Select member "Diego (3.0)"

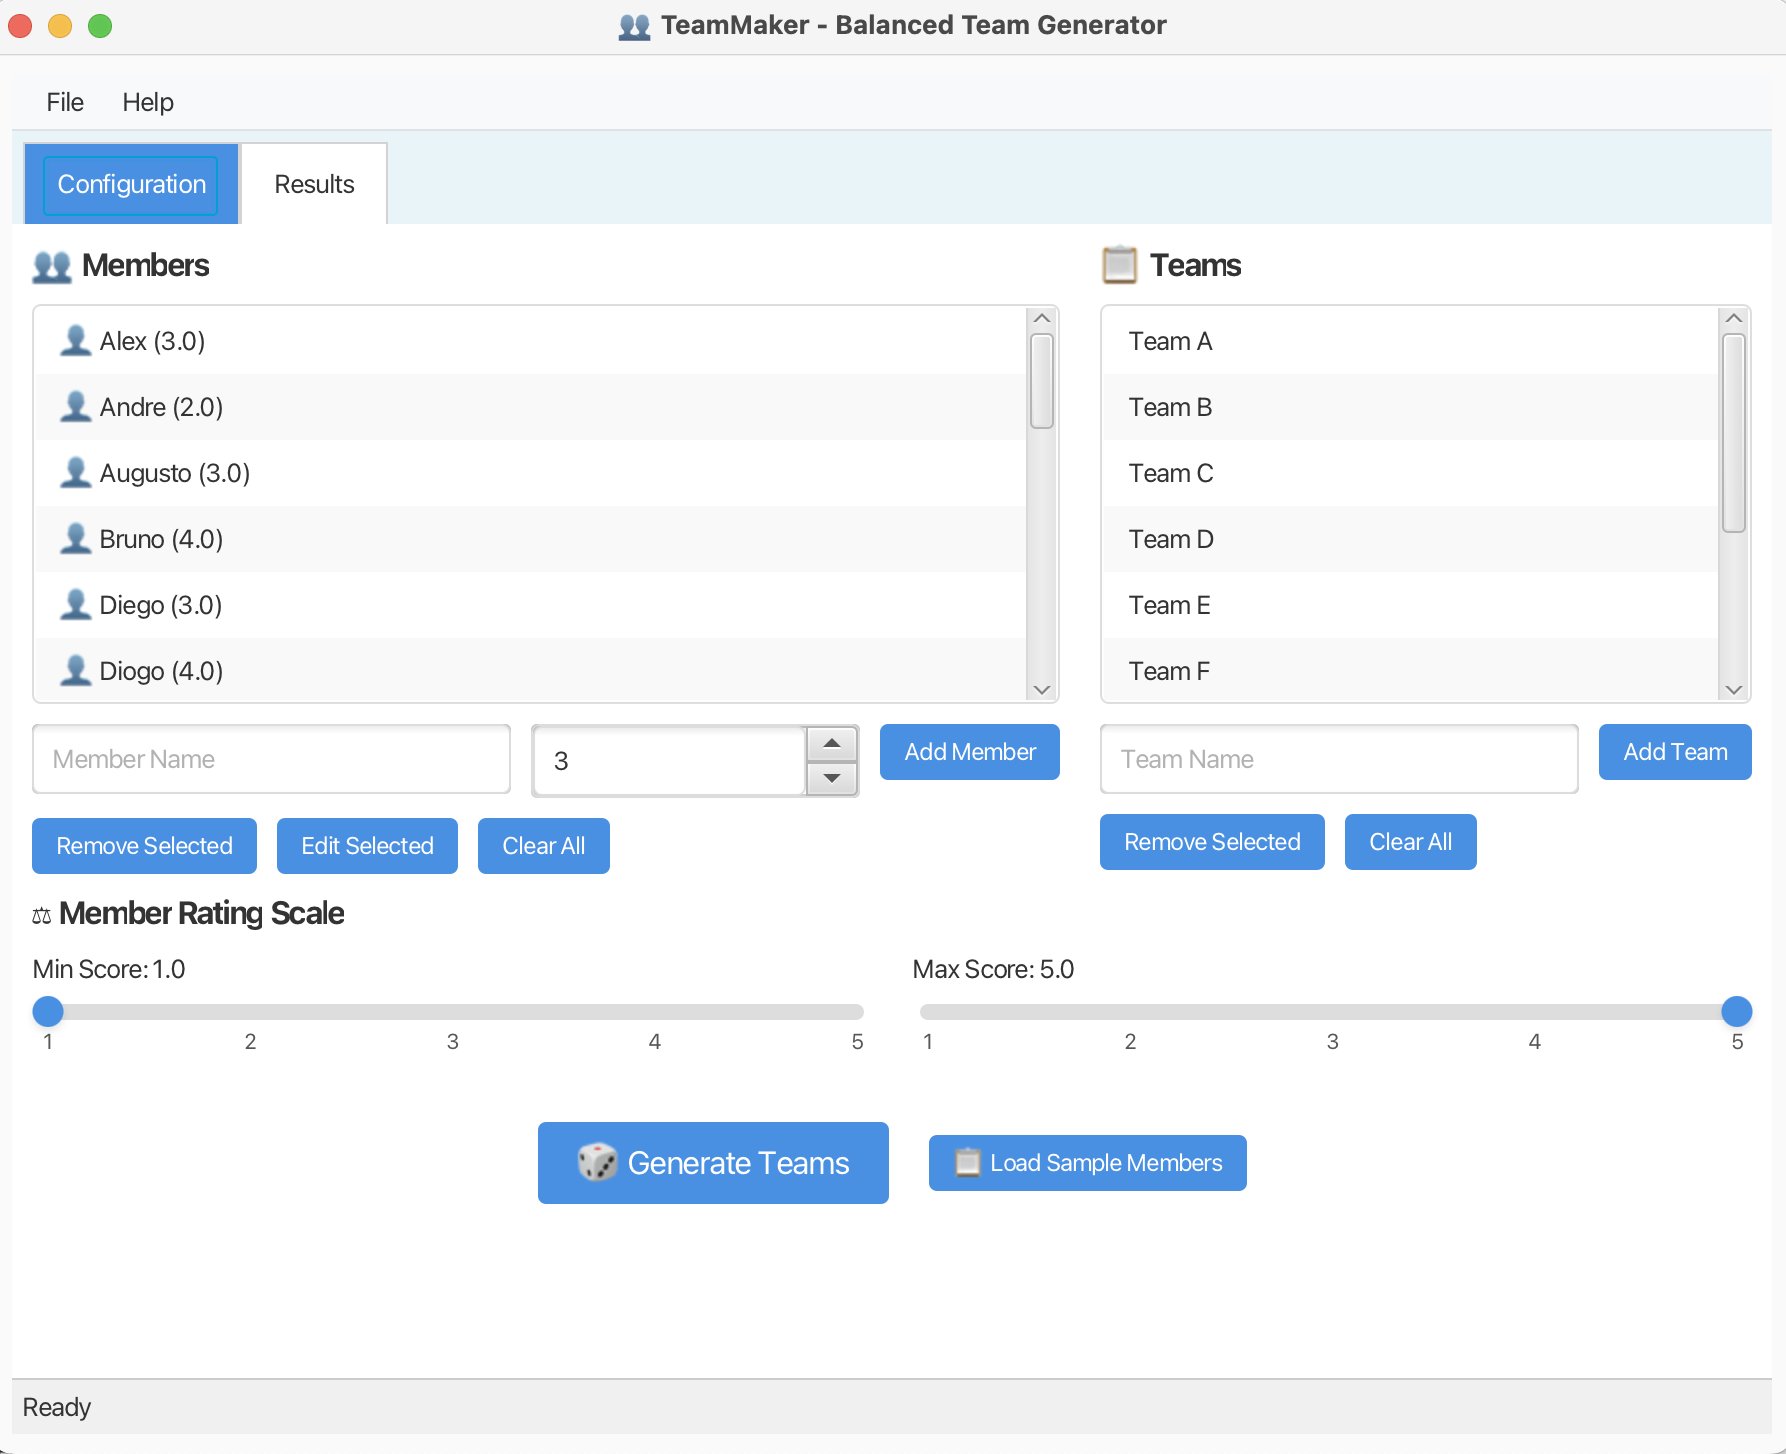pos(531,605)
